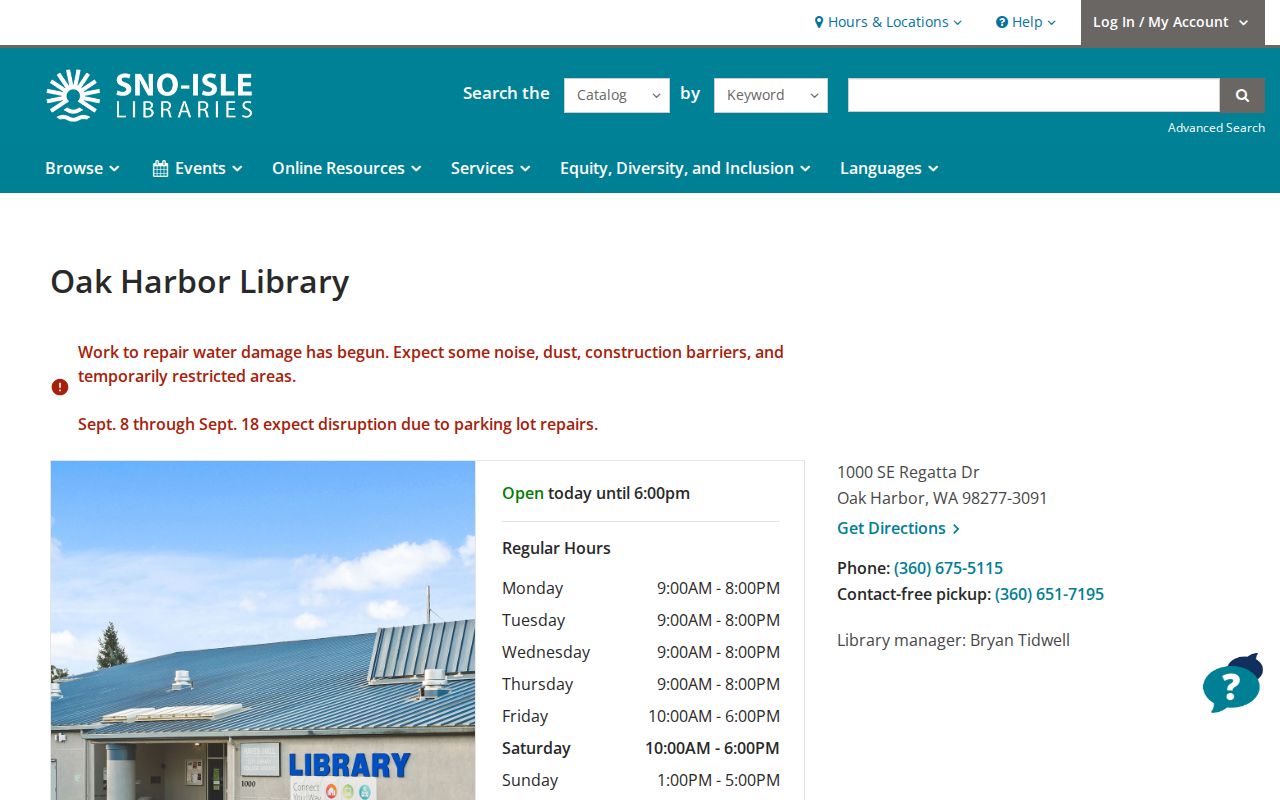1280x800 pixels.
Task: Click the water damage repair notice
Action: click(431, 364)
